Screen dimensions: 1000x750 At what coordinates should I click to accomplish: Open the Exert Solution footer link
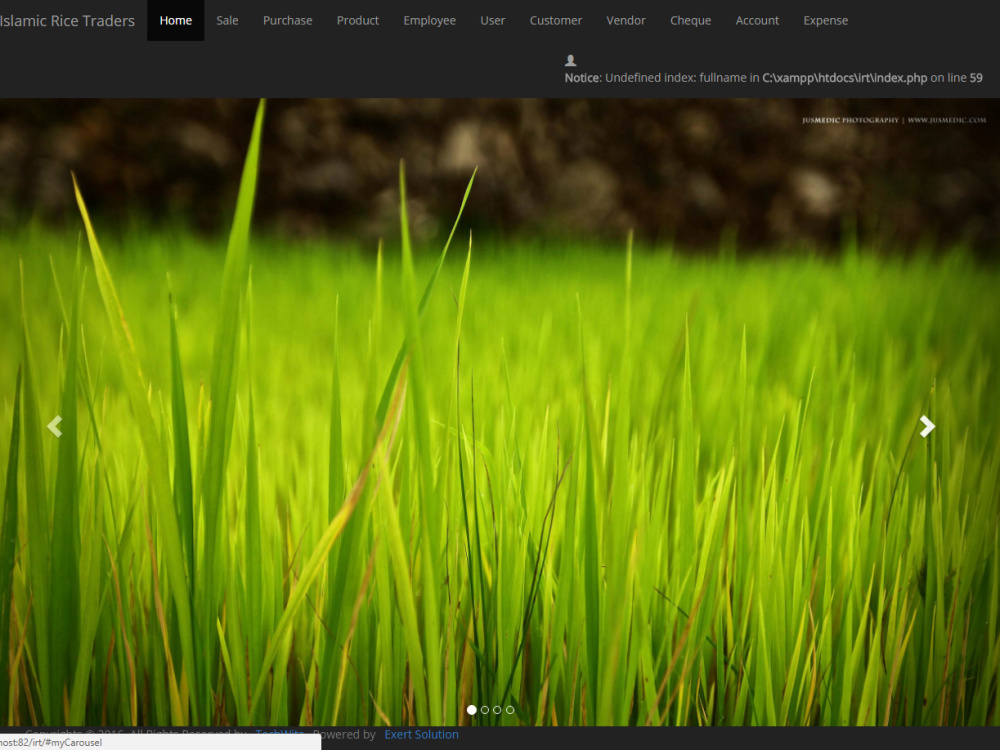pos(421,735)
